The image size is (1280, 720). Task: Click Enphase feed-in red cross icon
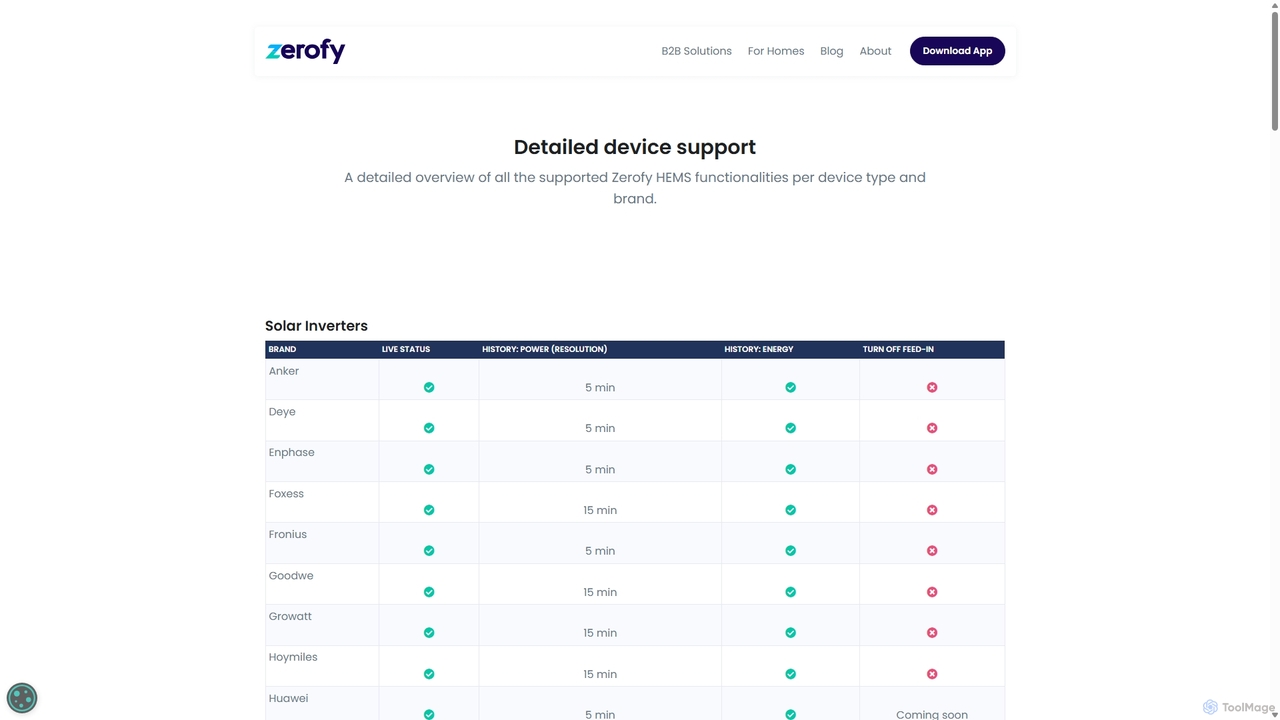point(932,469)
